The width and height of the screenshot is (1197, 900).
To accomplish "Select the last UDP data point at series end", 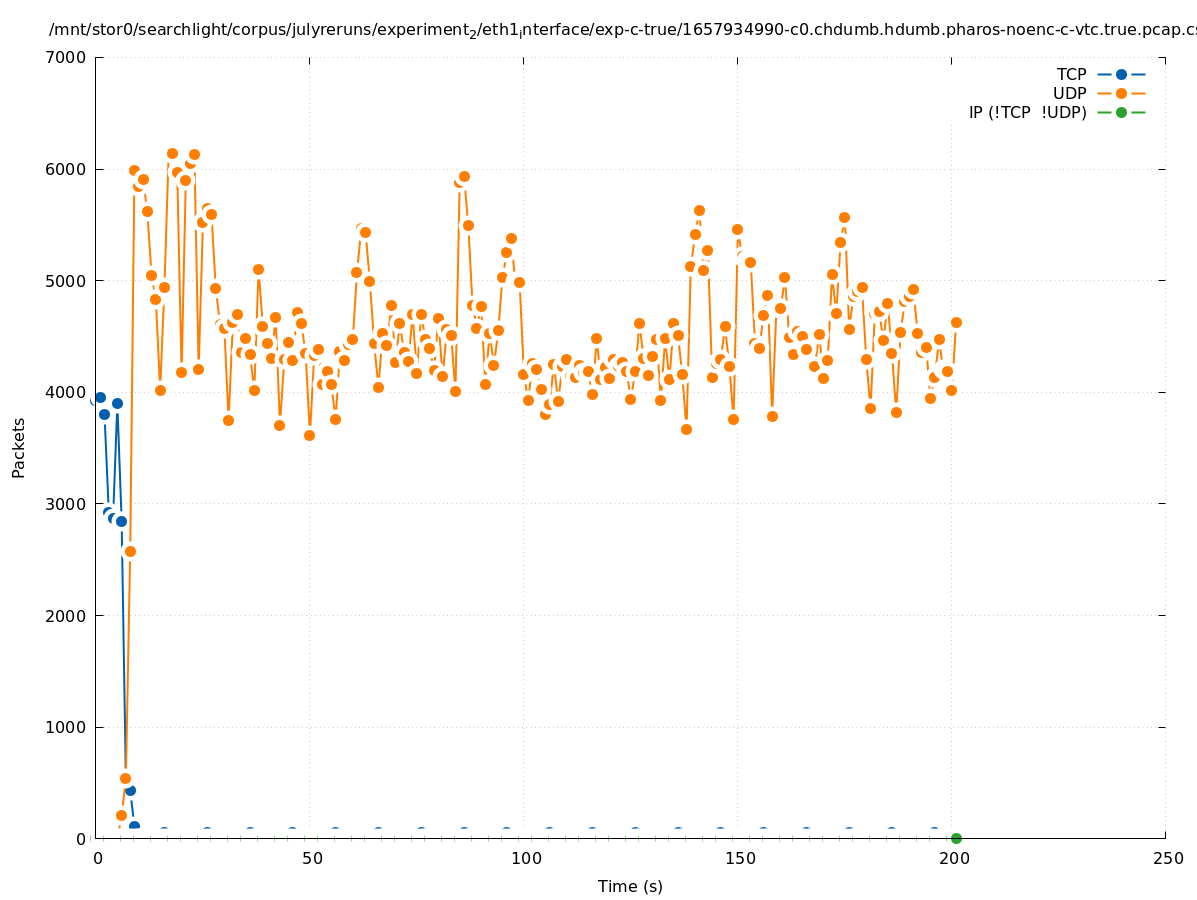I will [956, 322].
